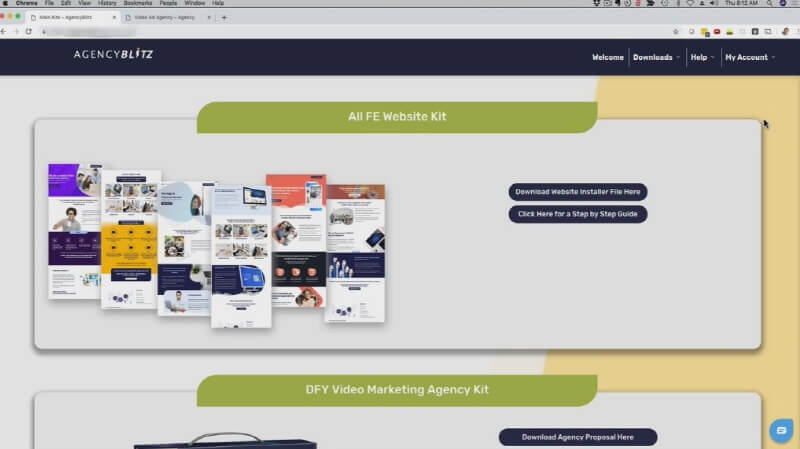Open the File menu
The width and height of the screenshot is (800, 449).
tap(49, 3)
